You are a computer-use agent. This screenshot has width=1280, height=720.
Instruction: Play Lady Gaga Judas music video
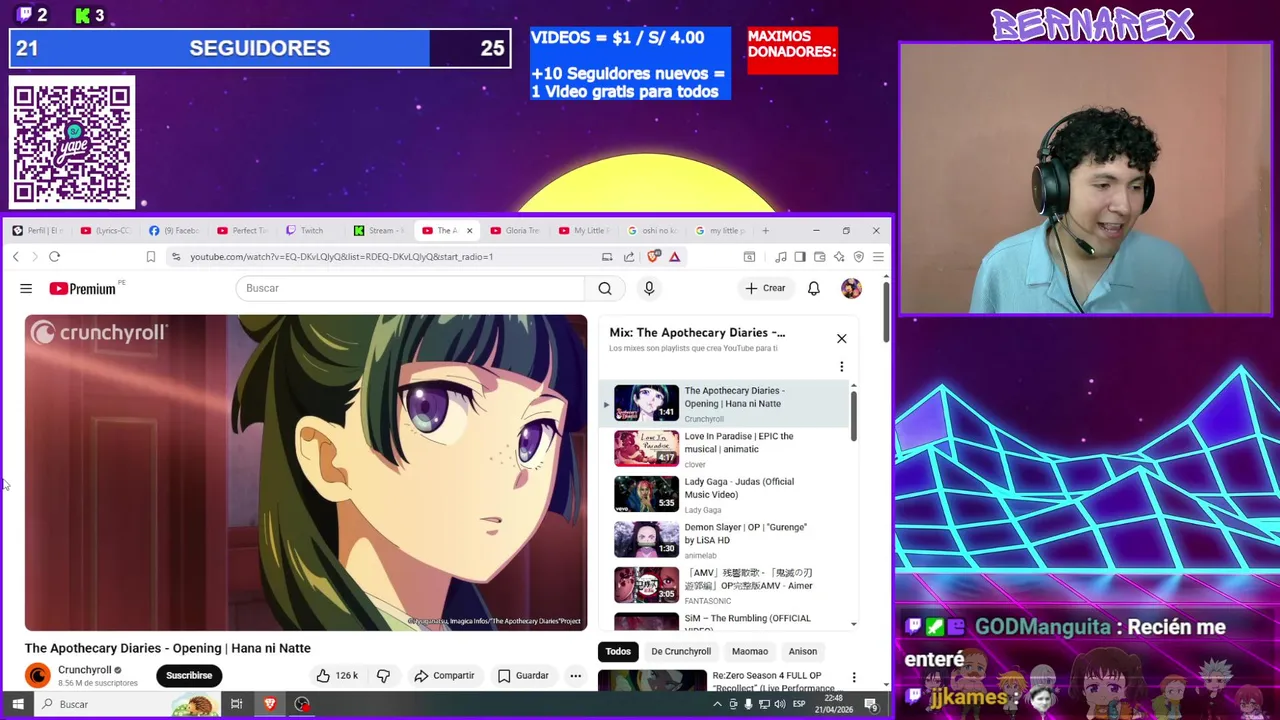[725, 495]
